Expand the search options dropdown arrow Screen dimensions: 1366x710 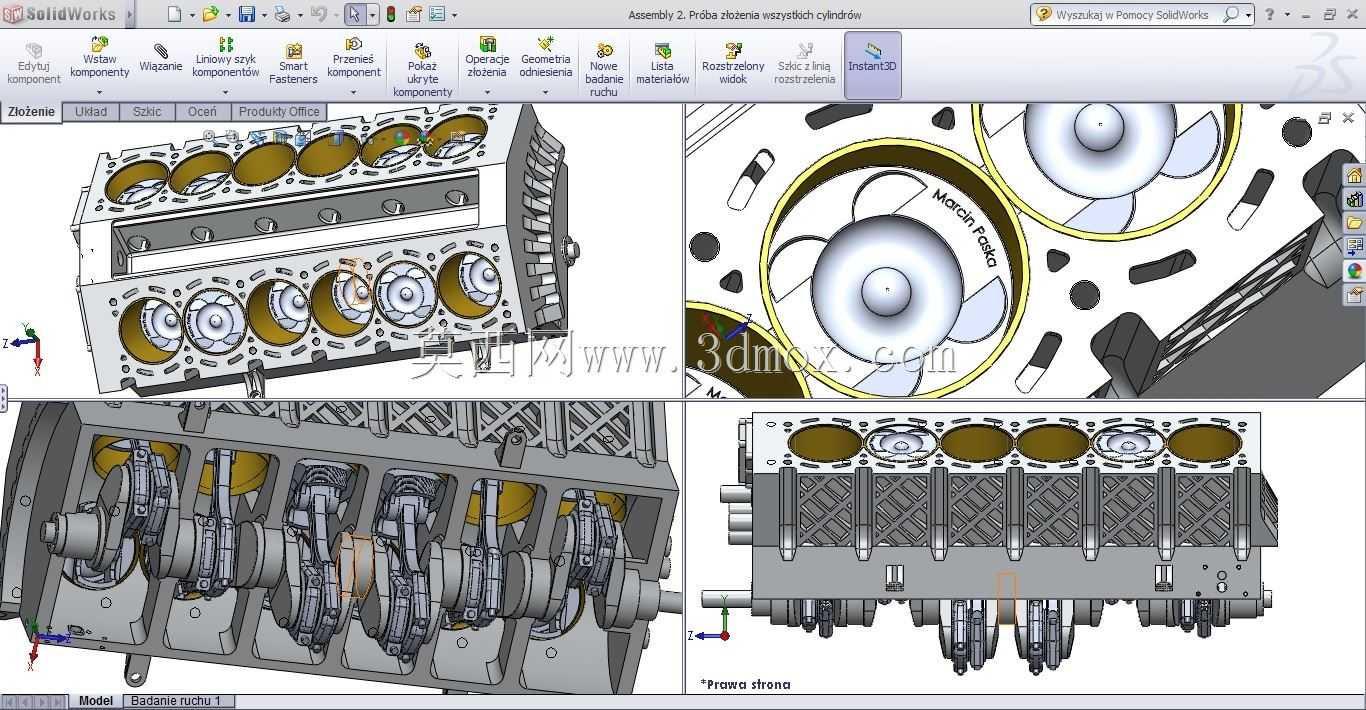coord(1248,15)
